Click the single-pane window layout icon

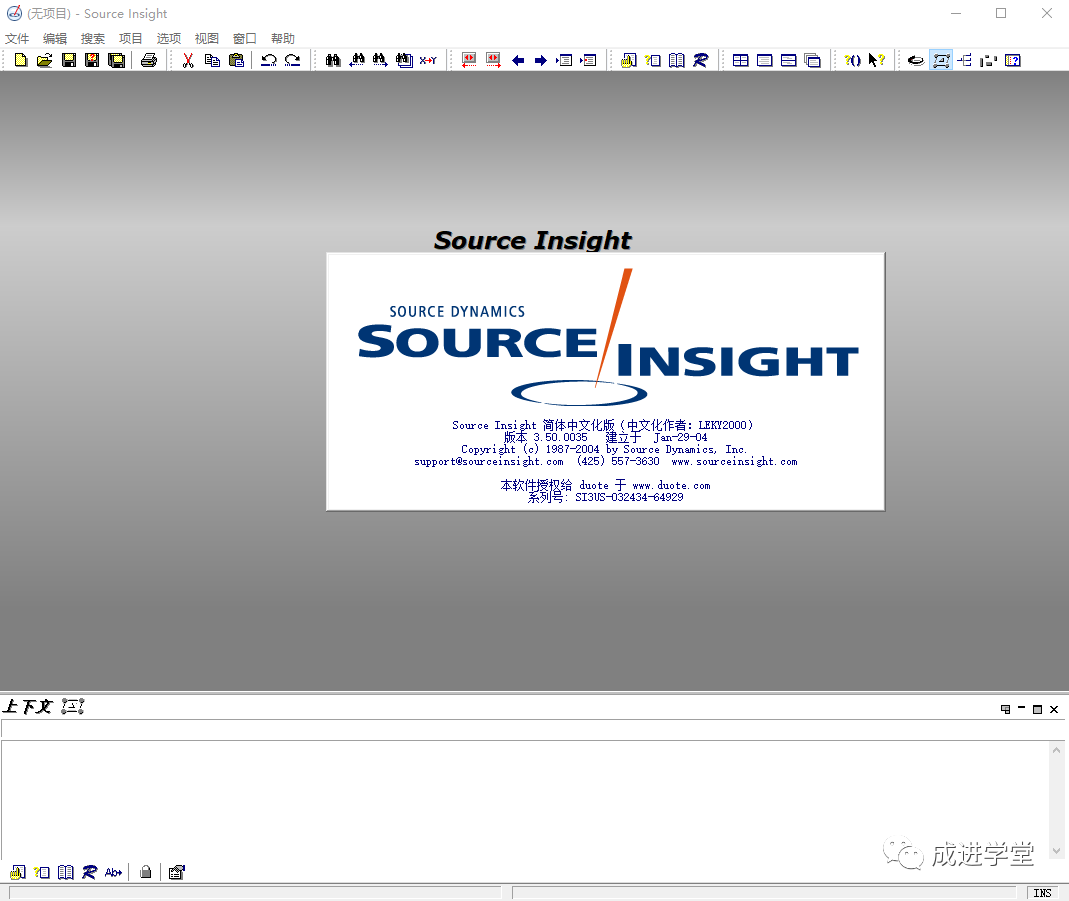(764, 60)
